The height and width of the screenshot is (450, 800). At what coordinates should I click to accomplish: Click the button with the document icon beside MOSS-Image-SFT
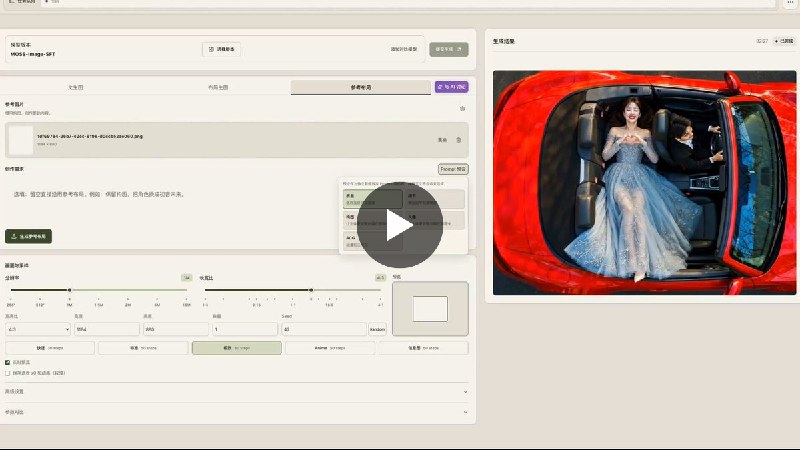(x=221, y=49)
